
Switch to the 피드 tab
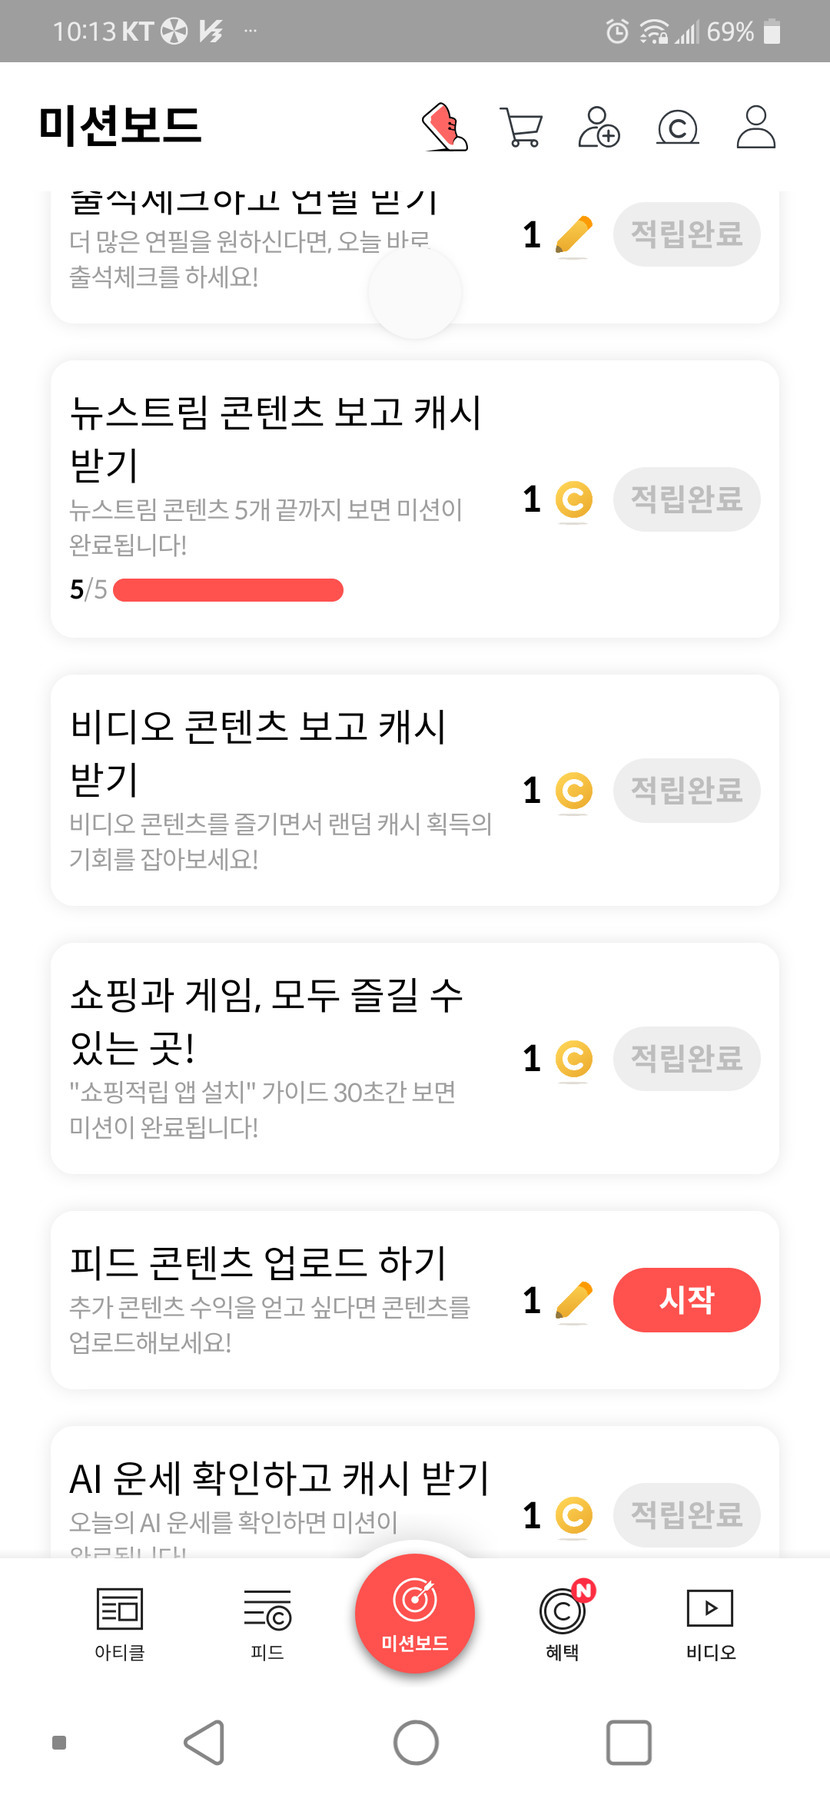pyautogui.click(x=267, y=1622)
